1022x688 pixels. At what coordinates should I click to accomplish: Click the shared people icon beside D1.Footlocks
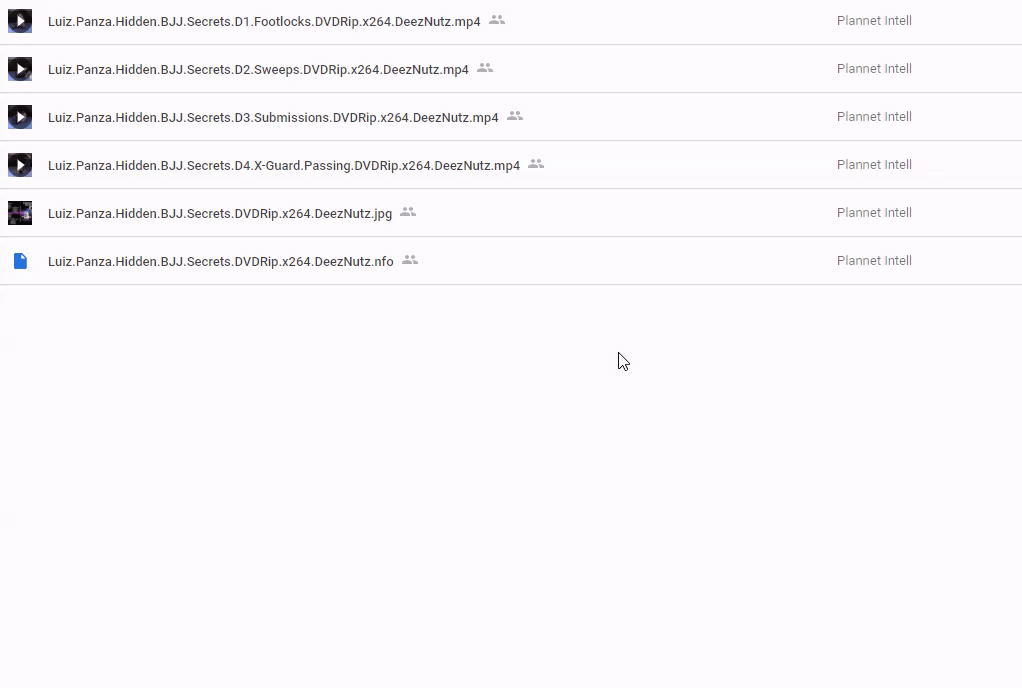pyautogui.click(x=497, y=20)
